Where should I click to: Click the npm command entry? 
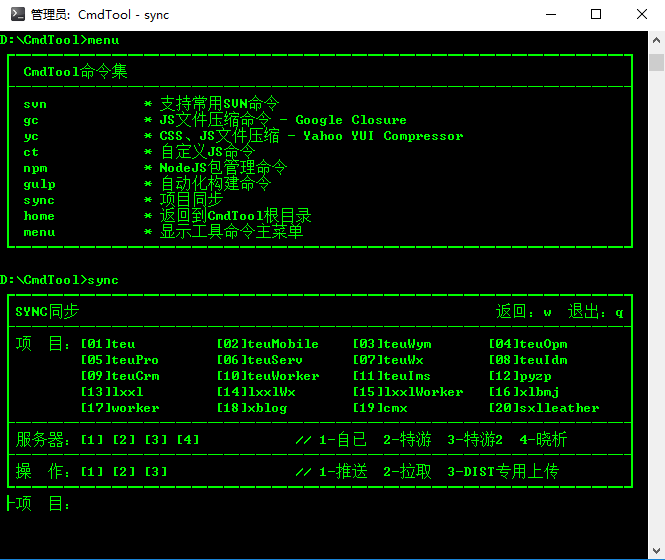coord(35,168)
